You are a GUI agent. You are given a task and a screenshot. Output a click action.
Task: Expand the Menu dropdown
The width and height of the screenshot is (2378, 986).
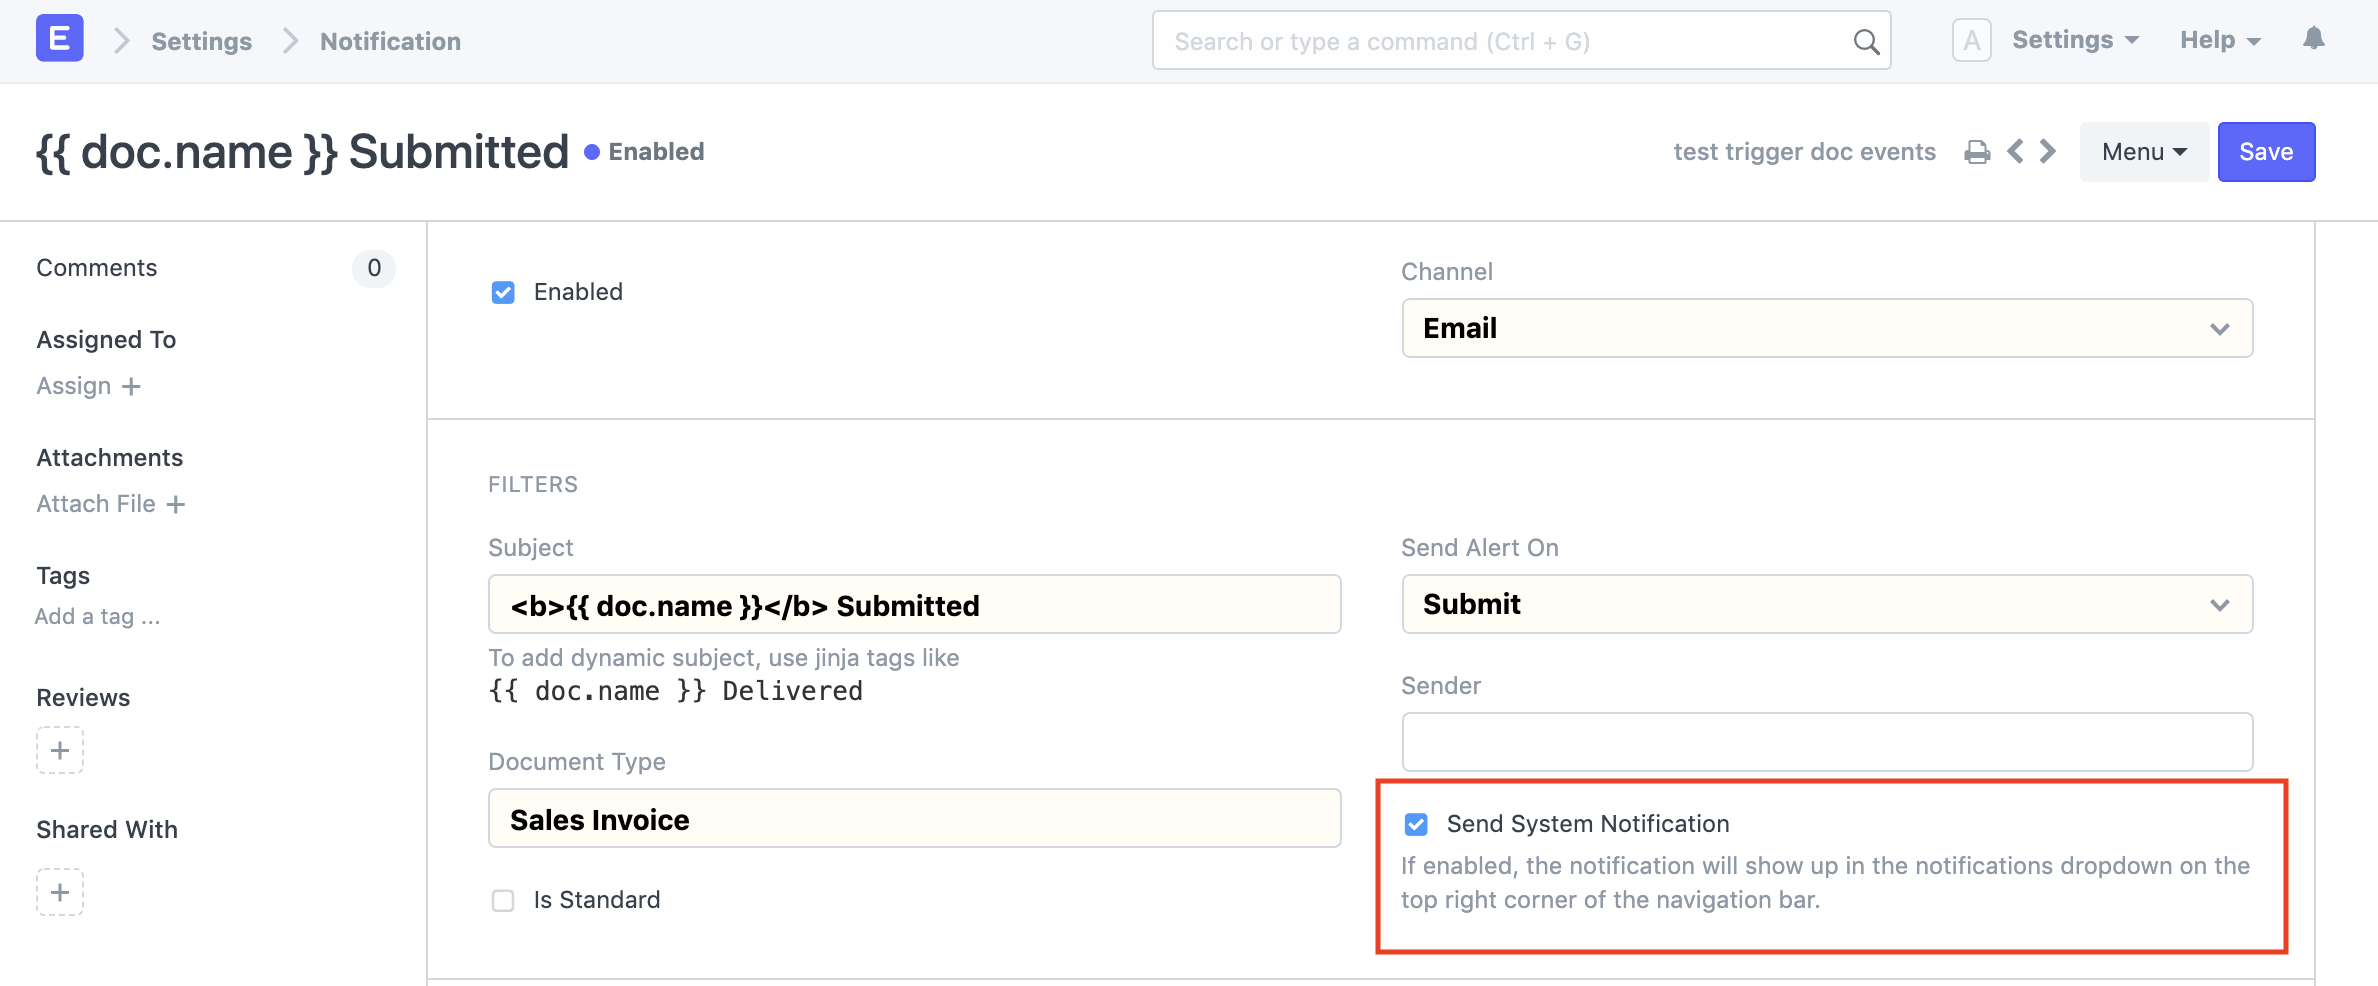click(2142, 151)
